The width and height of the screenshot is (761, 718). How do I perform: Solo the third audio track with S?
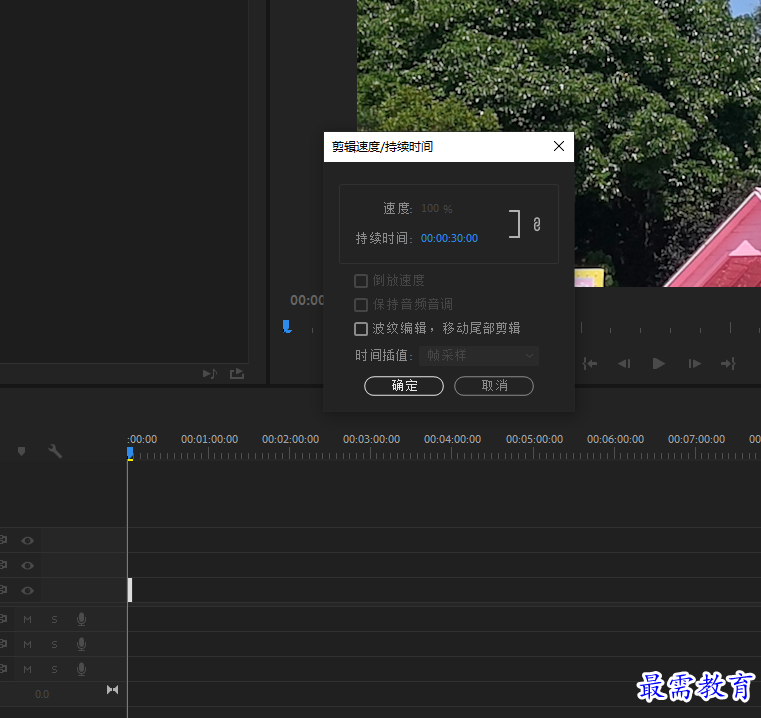(54, 669)
